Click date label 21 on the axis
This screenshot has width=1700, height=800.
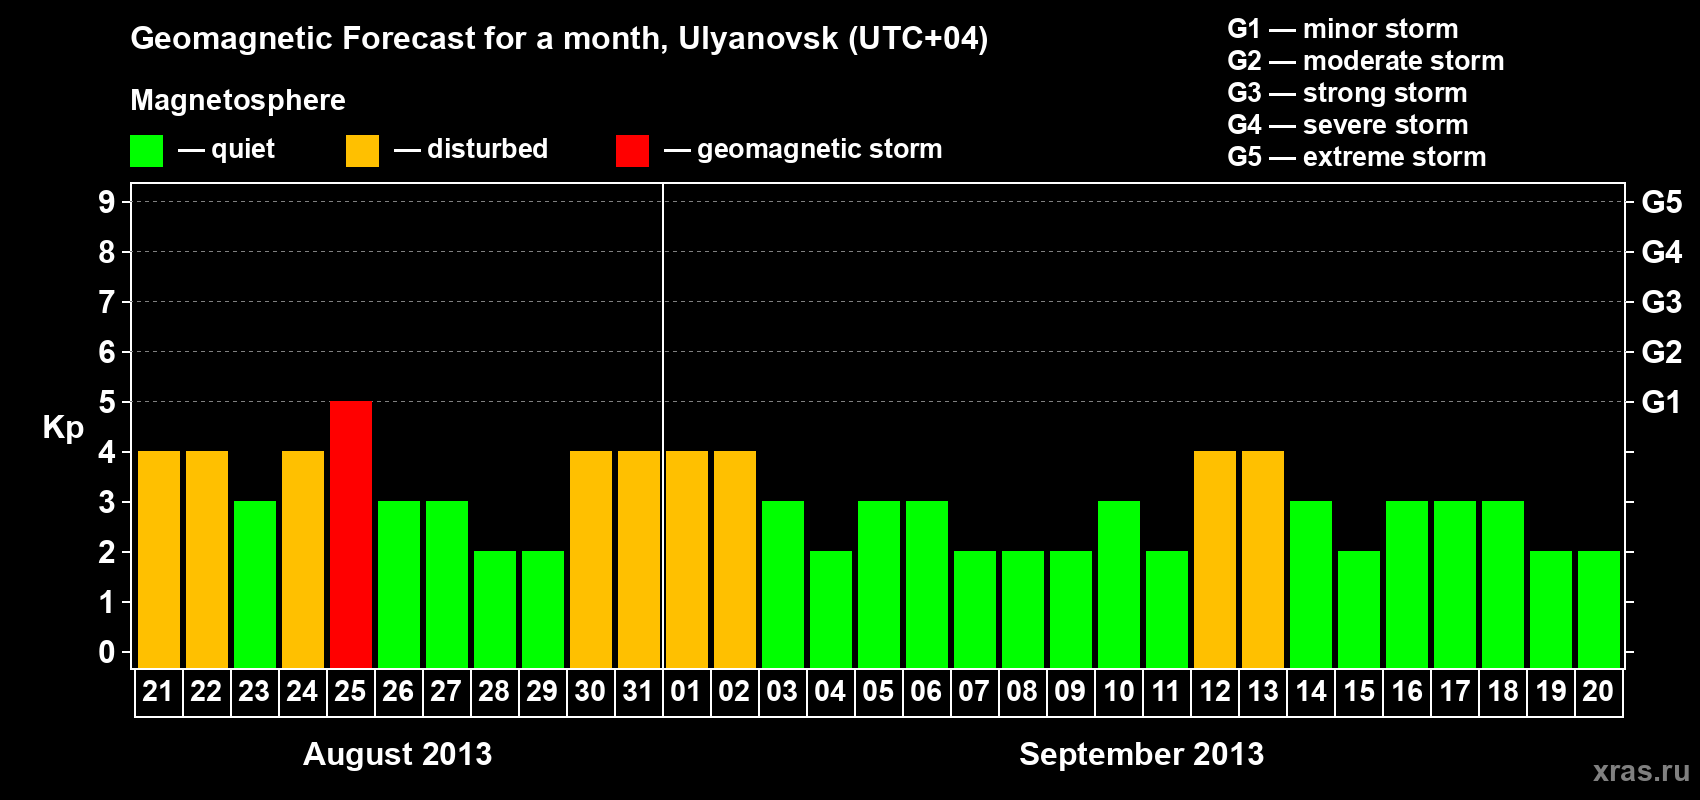(158, 691)
